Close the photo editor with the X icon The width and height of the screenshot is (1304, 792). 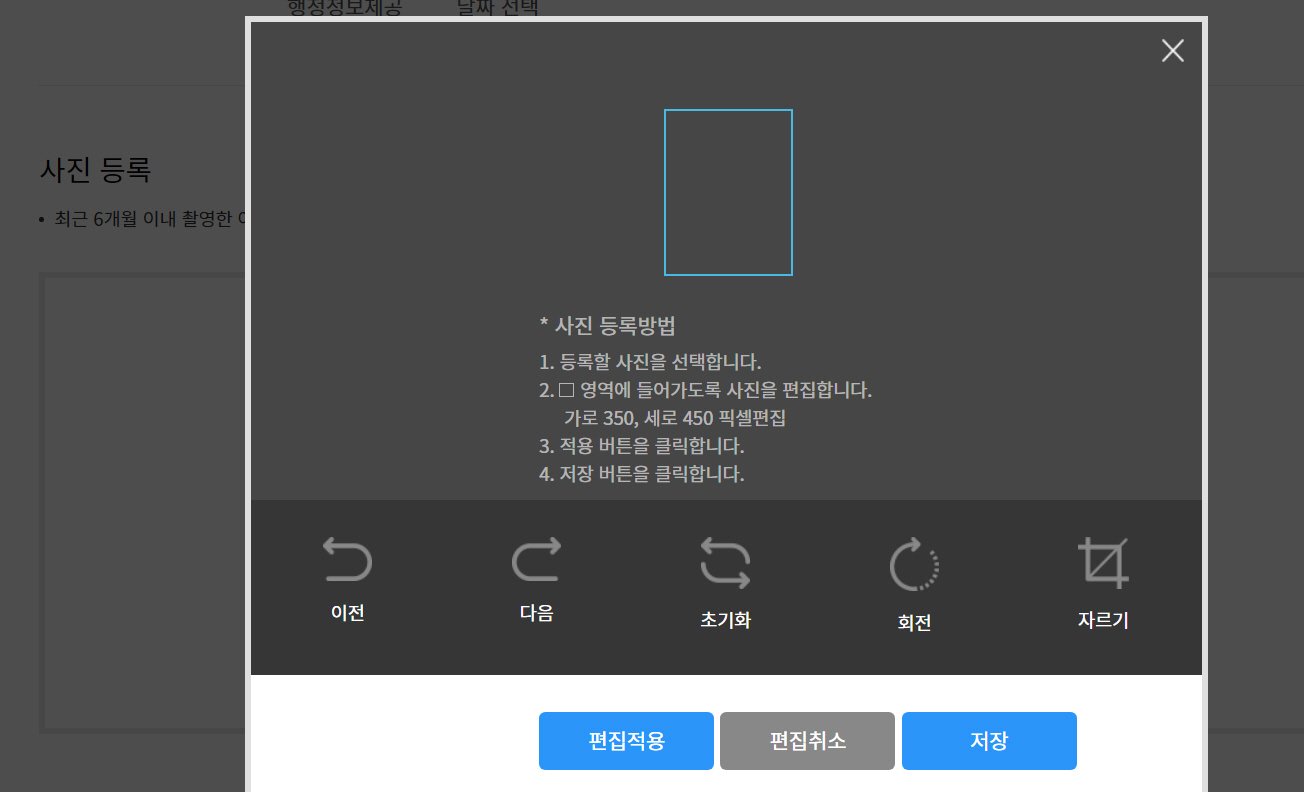(1172, 51)
